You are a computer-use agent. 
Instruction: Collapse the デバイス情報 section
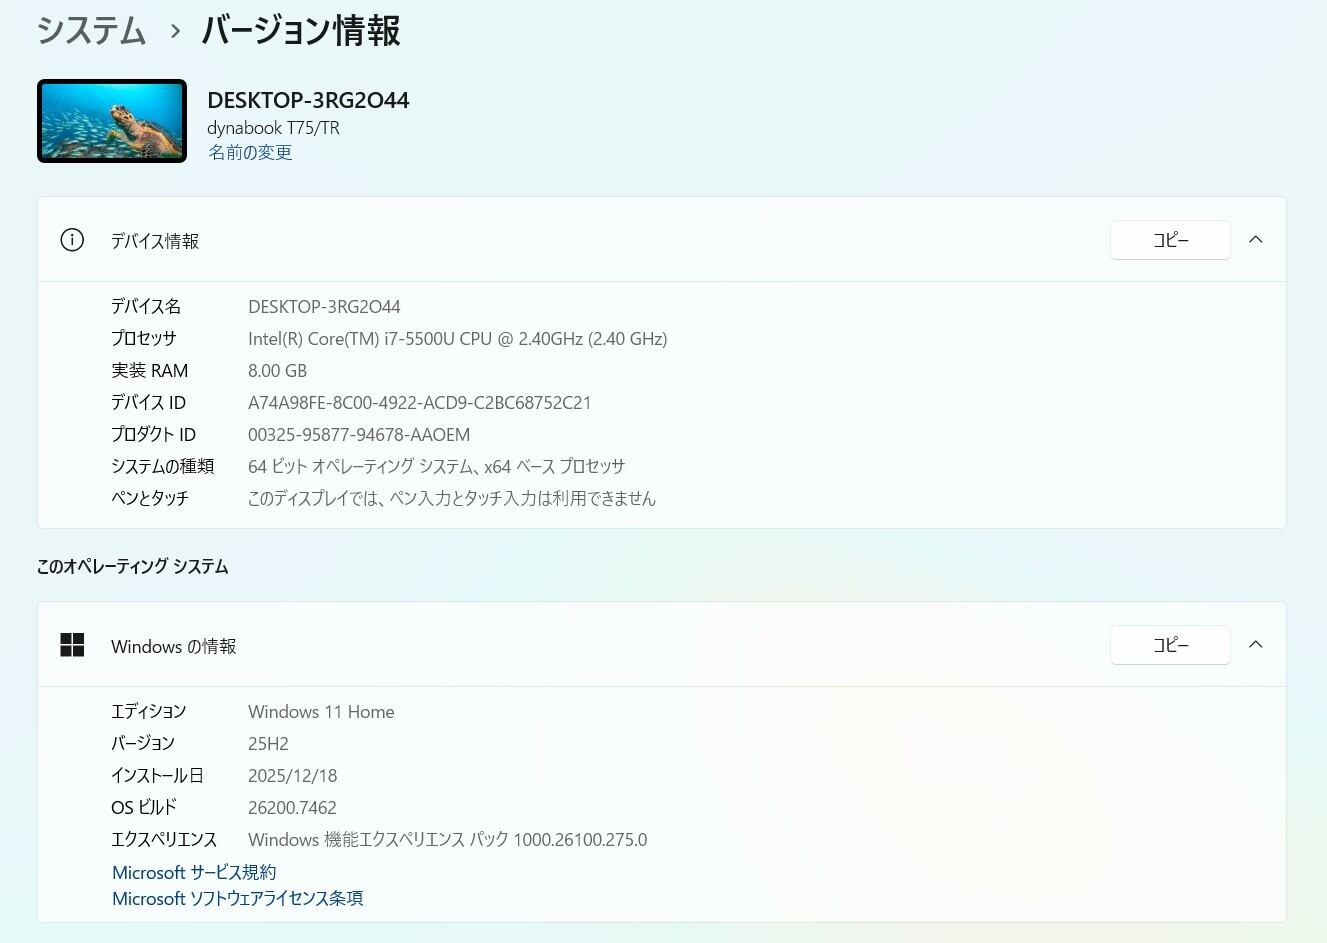click(1256, 240)
